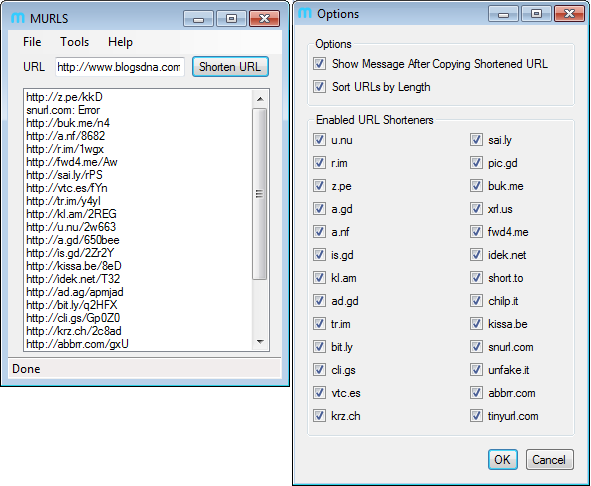Select the http://kl.am/2REG result
The height and width of the screenshot is (486, 591).
pos(71,214)
